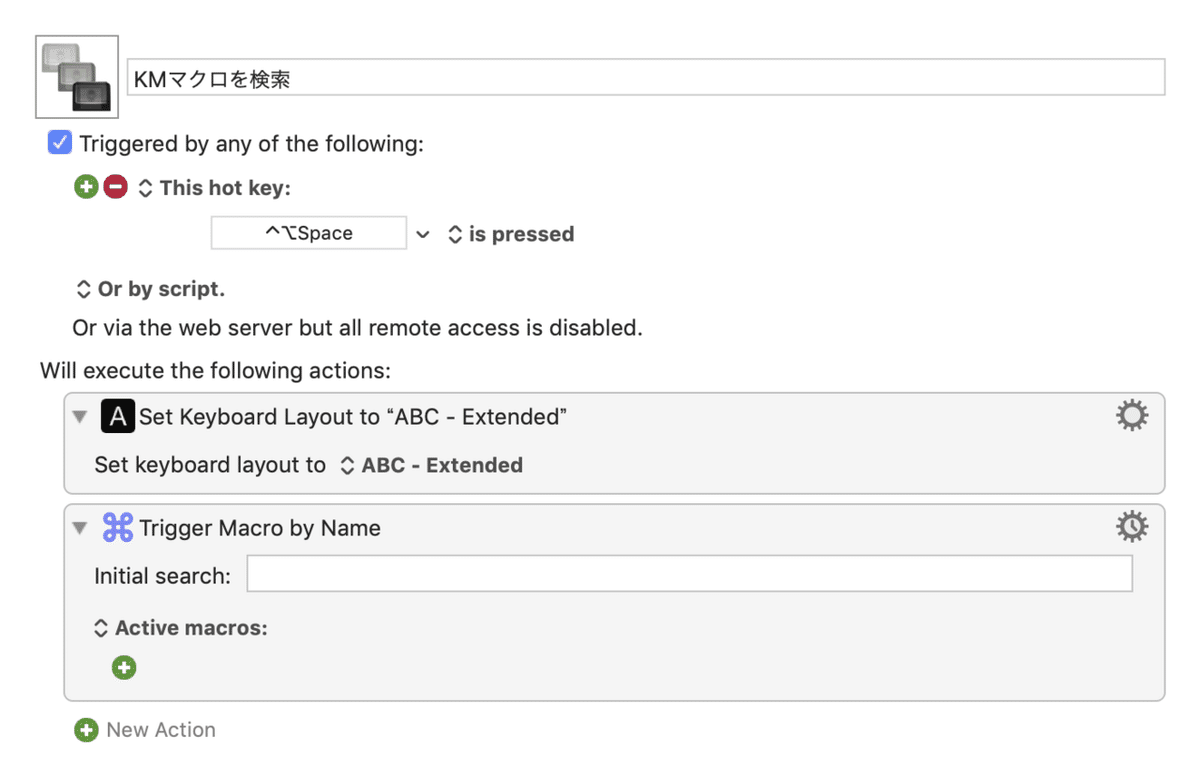This screenshot has width=1200, height=777.
Task: Click the "New Action" button
Action: pyautogui.click(x=145, y=730)
